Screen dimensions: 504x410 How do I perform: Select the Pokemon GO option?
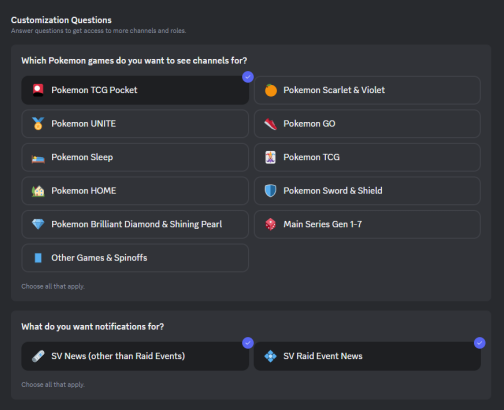pyautogui.click(x=367, y=124)
